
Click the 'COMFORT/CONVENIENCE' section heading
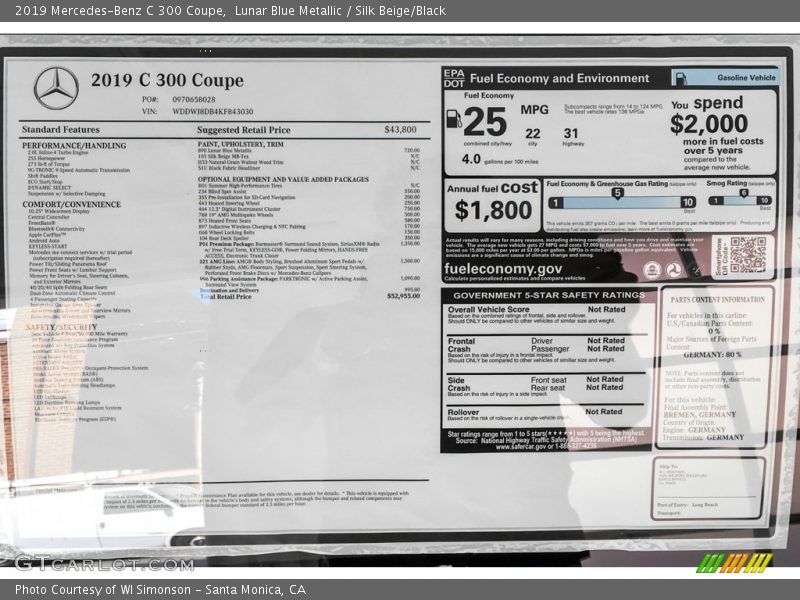[71, 205]
